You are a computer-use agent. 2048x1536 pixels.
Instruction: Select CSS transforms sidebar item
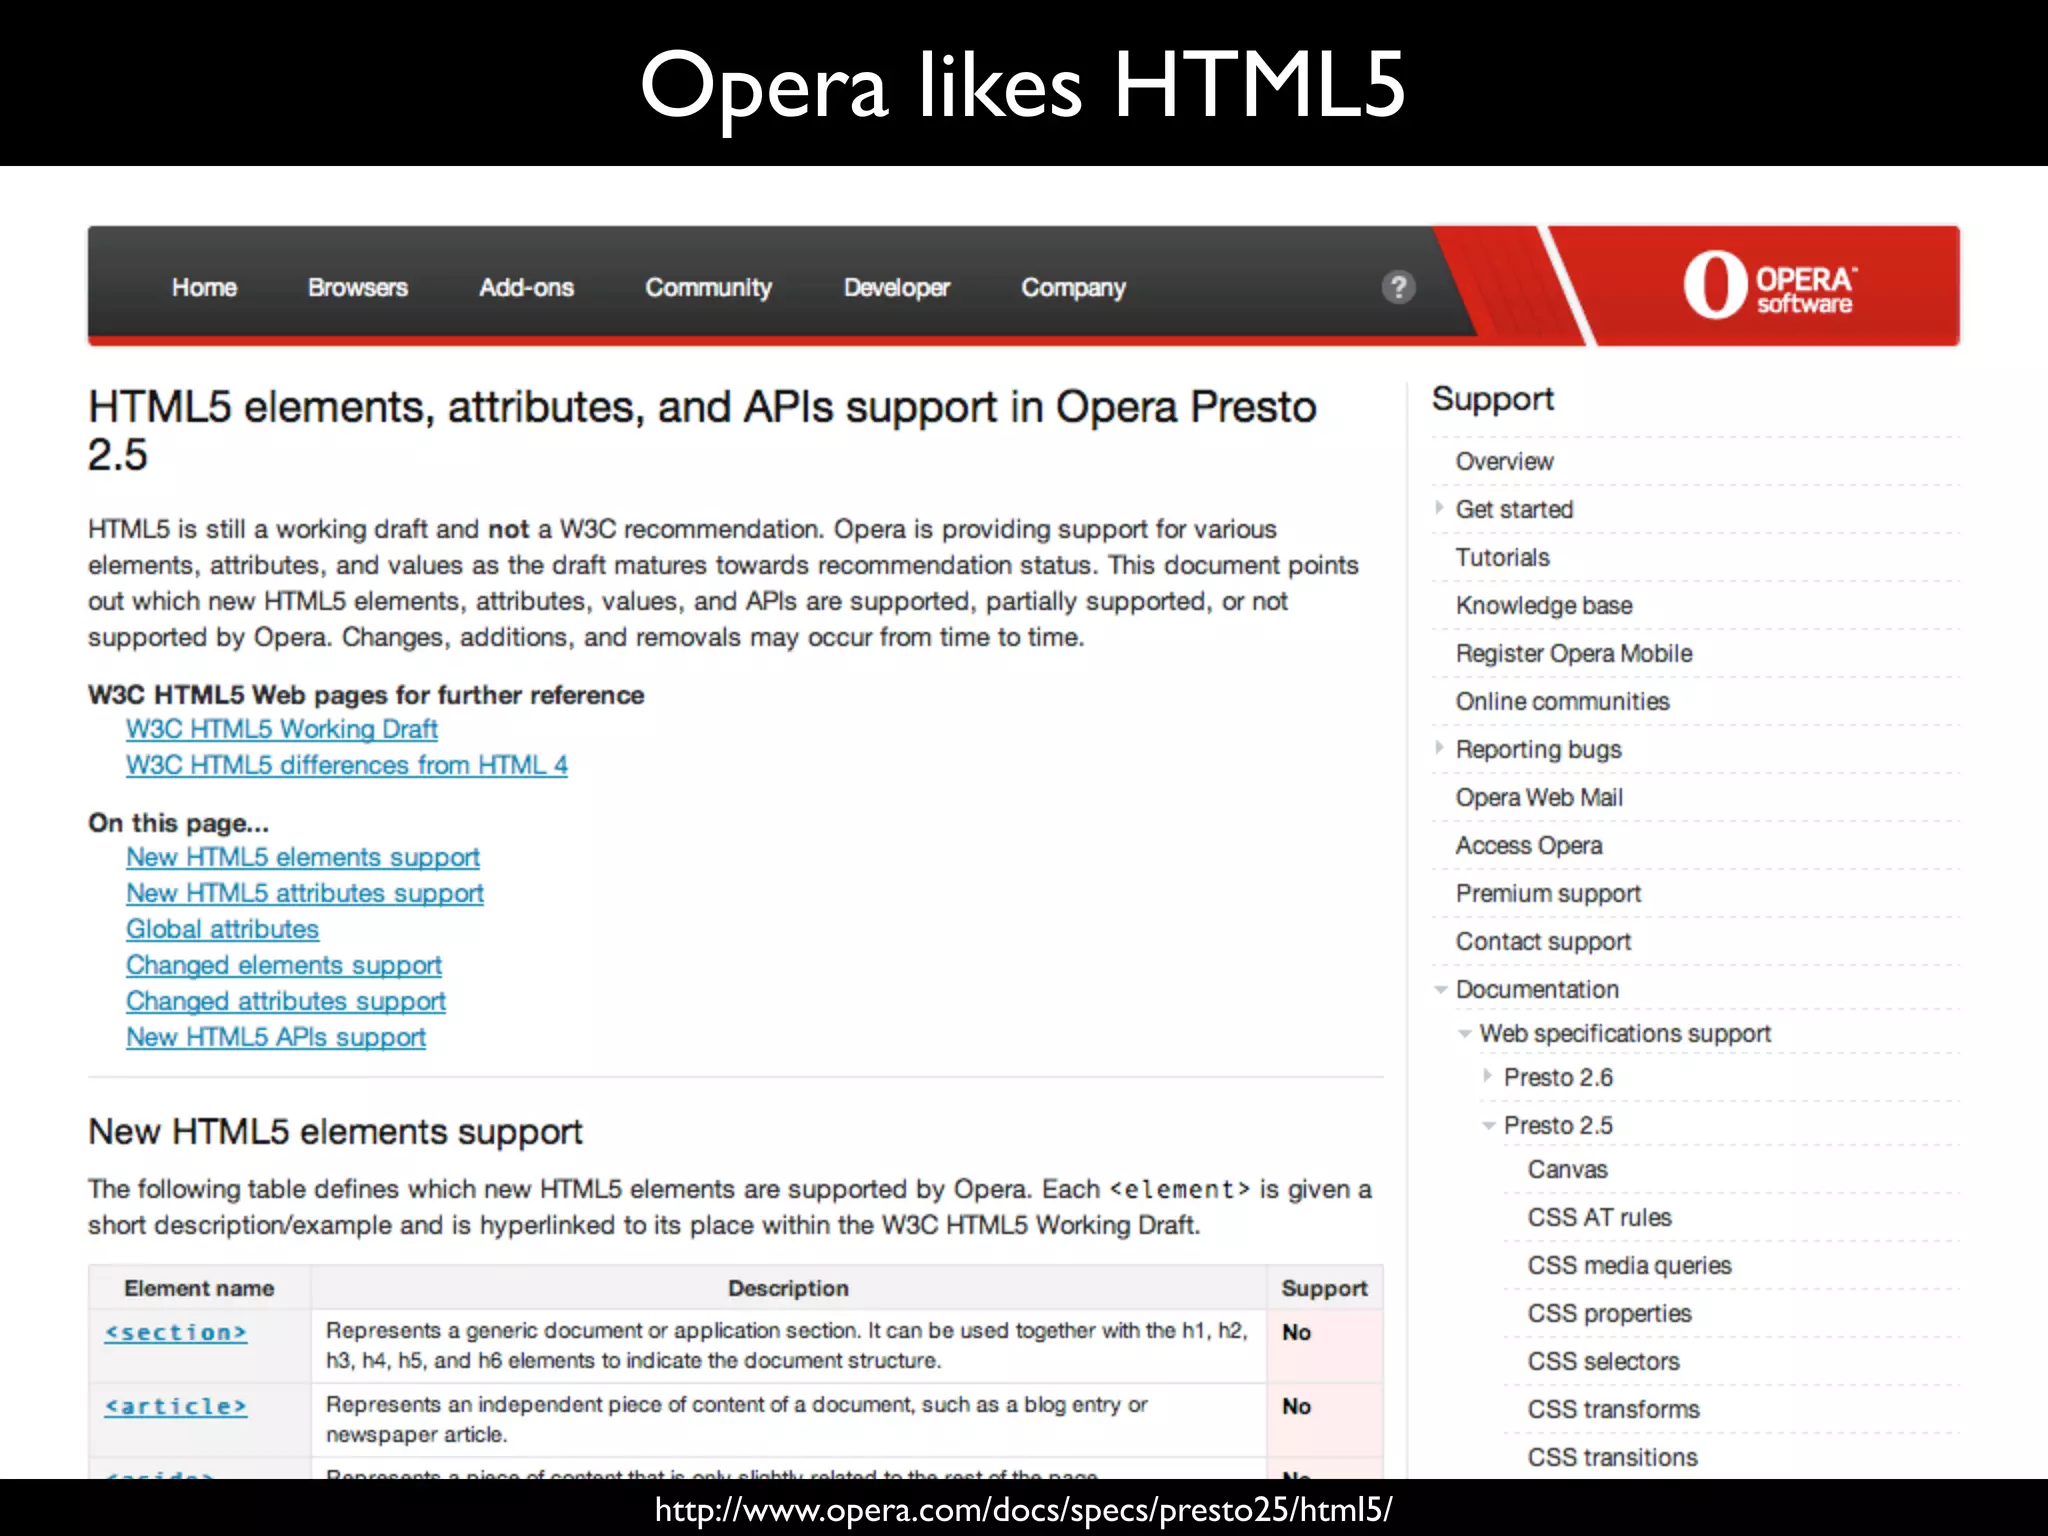coord(1613,1409)
